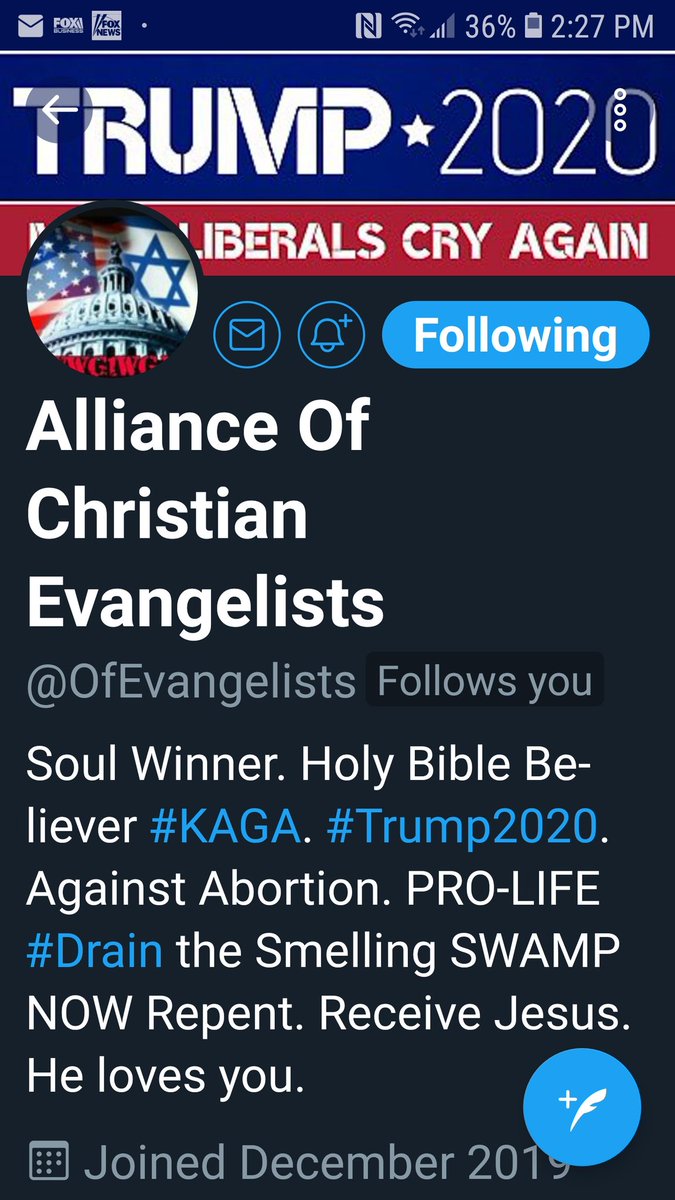This screenshot has height=1200, width=675.
Task: Send a direct message via envelope icon
Action: coord(245,335)
